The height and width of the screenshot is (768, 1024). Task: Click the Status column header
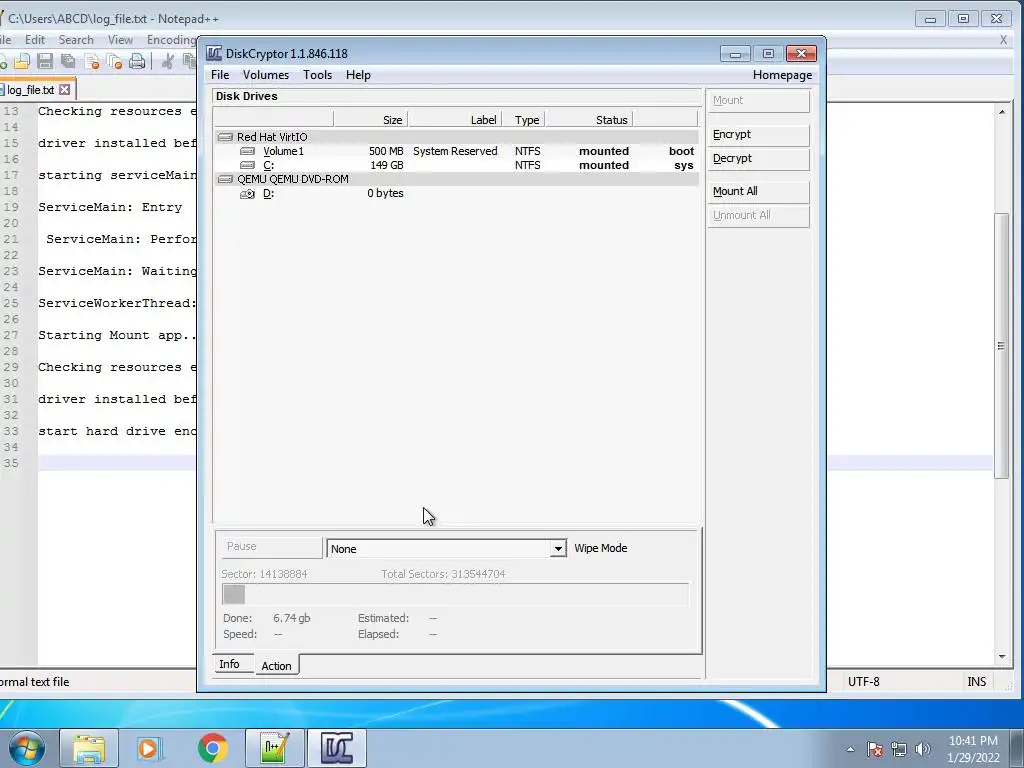click(x=589, y=120)
